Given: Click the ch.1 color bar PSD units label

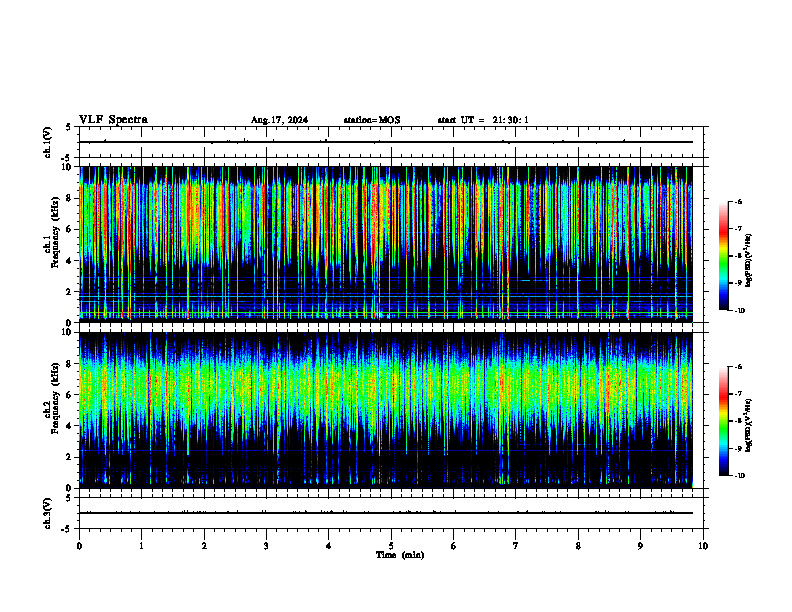Looking at the screenshot, I should click(x=748, y=260).
